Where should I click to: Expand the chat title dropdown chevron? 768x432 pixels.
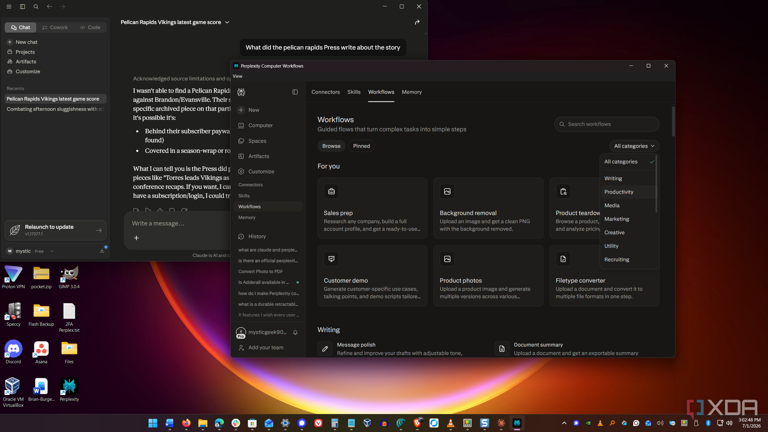(227, 22)
